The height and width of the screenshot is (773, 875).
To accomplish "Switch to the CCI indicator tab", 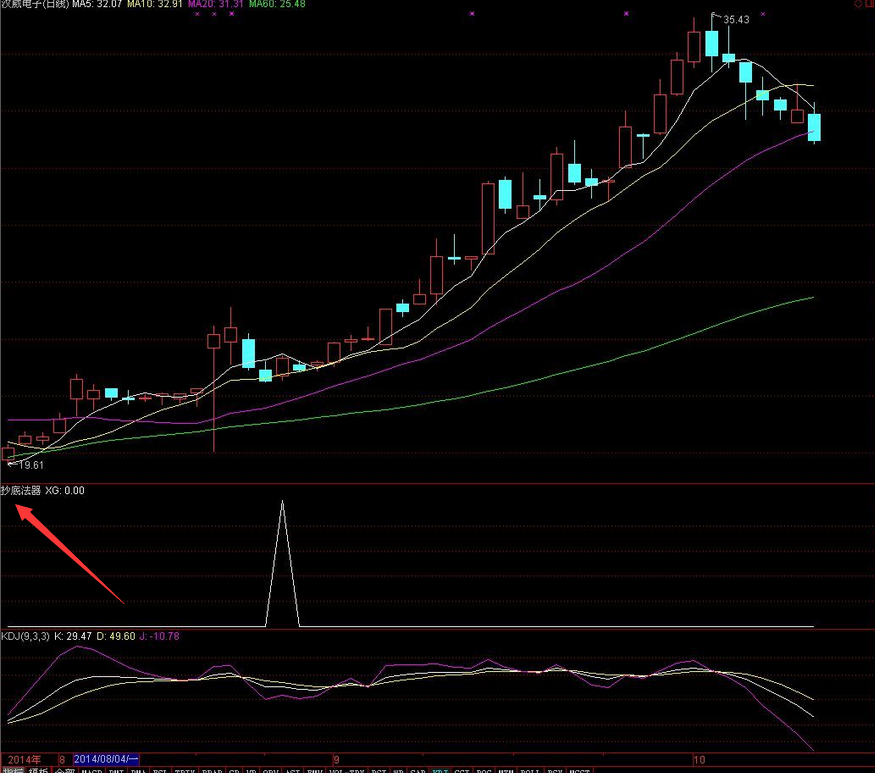I will click(461, 771).
